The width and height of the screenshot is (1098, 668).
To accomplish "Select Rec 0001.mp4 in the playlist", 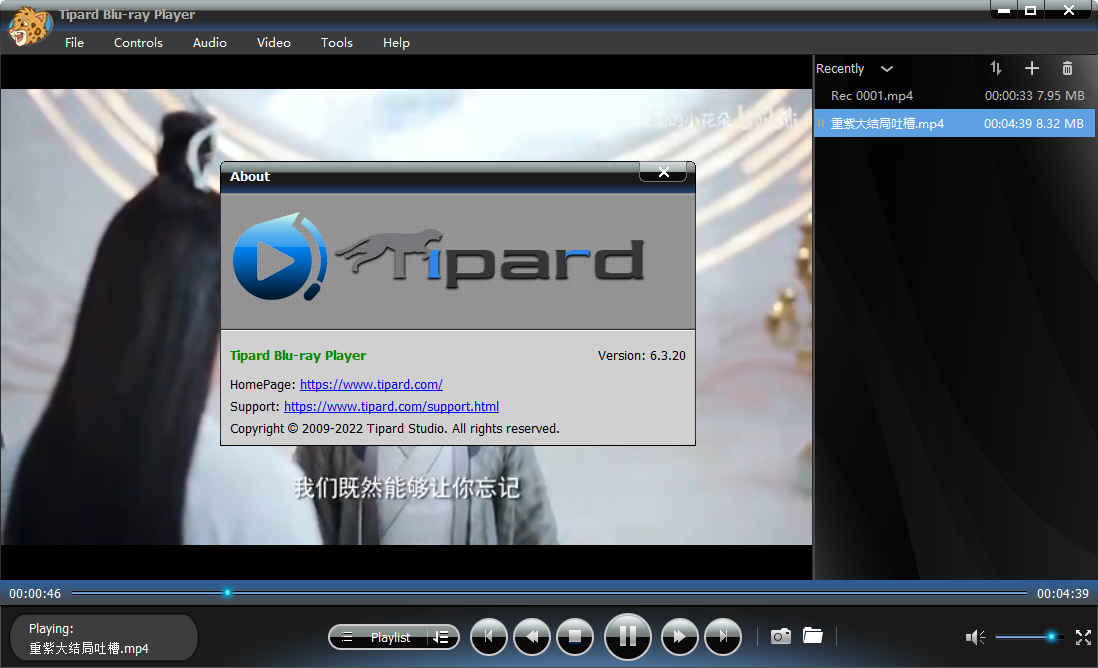I will tap(954, 95).
